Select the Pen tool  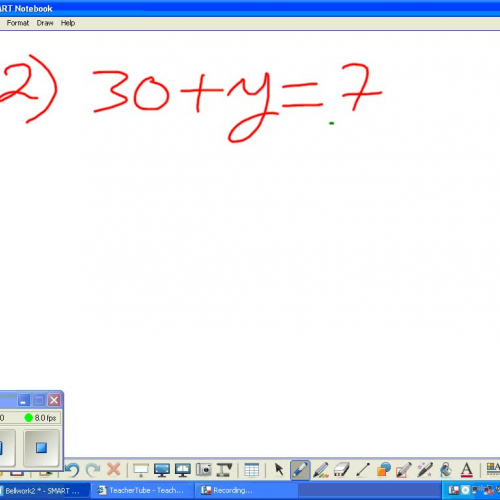[300, 470]
